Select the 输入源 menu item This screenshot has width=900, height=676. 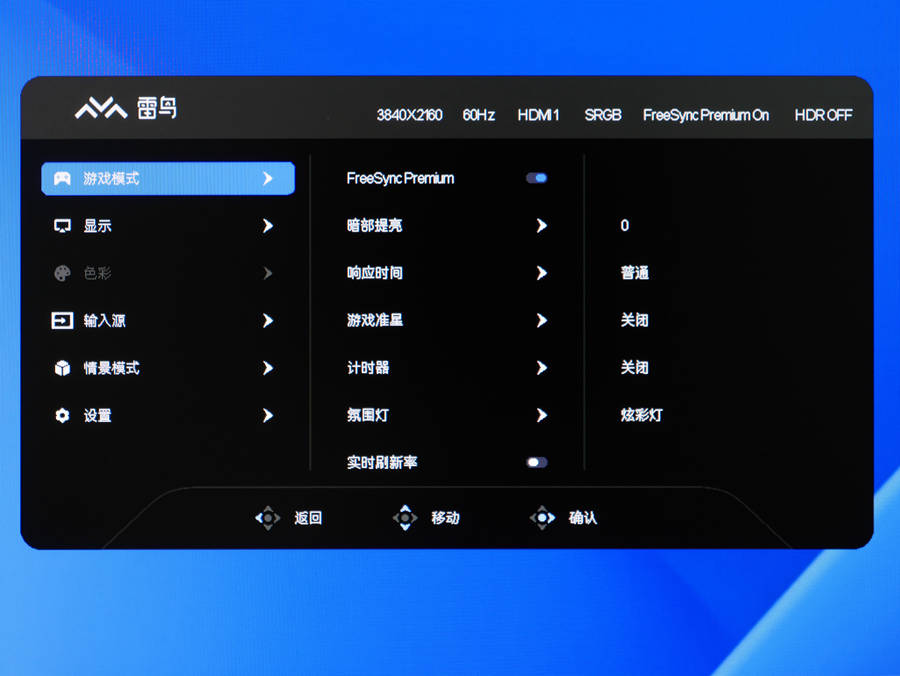pos(104,321)
